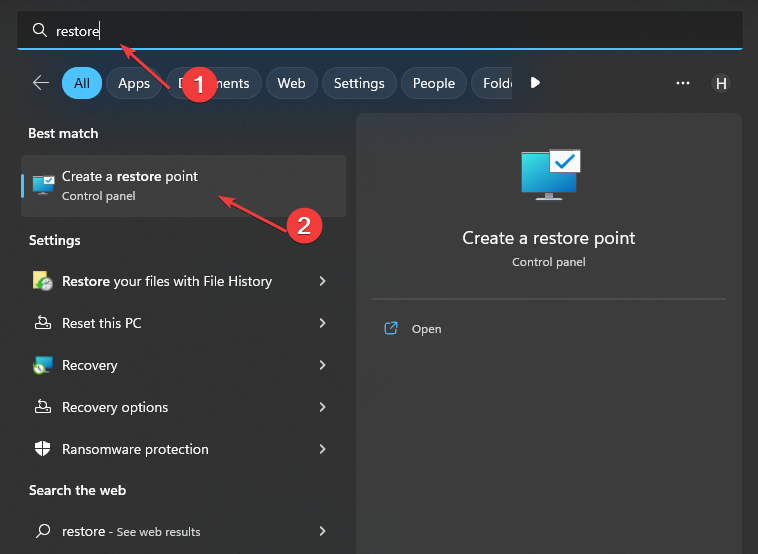Switch to the Apps filter tab
This screenshot has height=554, width=758.
pos(134,83)
